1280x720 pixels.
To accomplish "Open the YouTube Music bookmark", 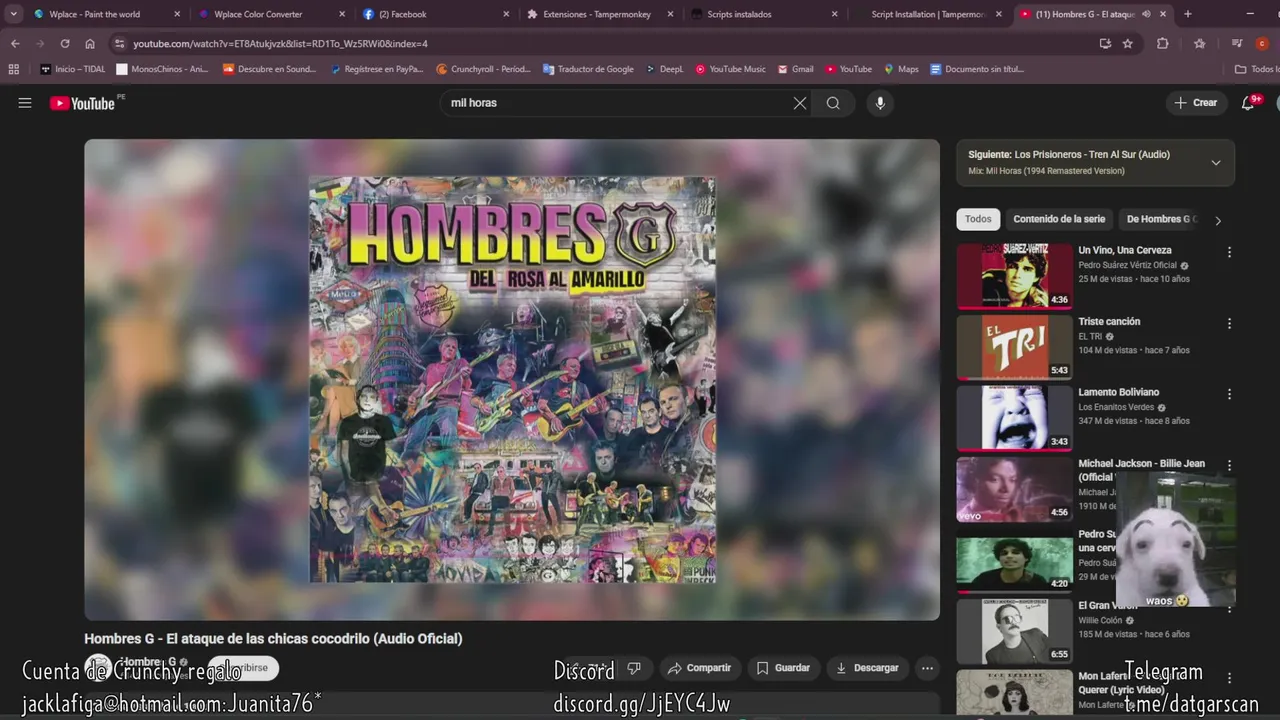I will (x=731, y=69).
